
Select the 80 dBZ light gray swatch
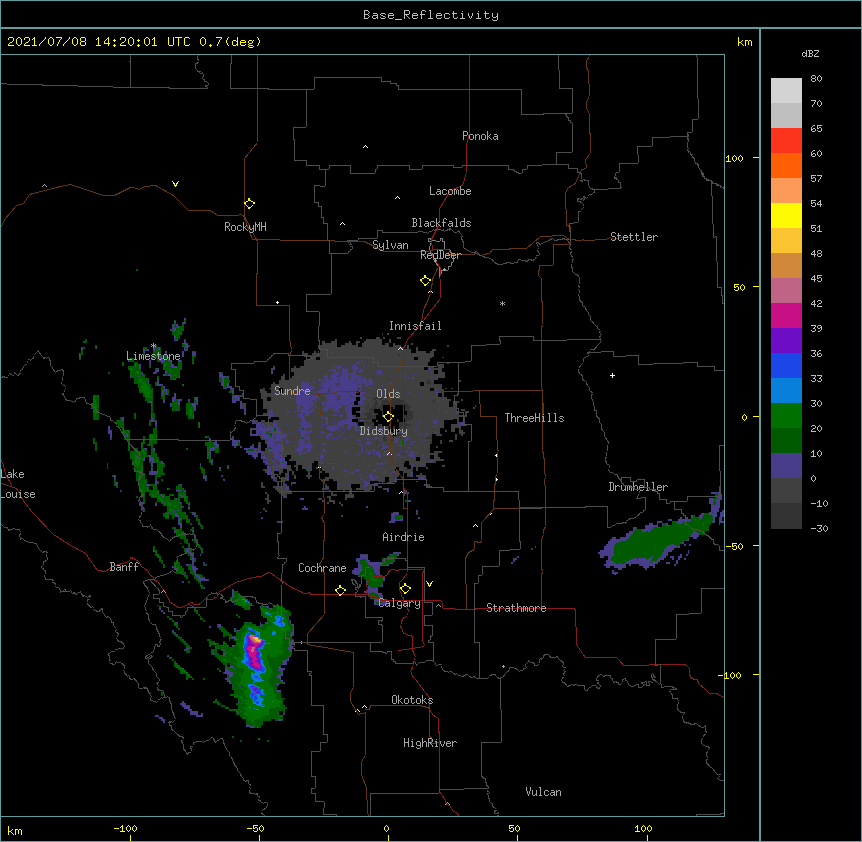pos(786,90)
